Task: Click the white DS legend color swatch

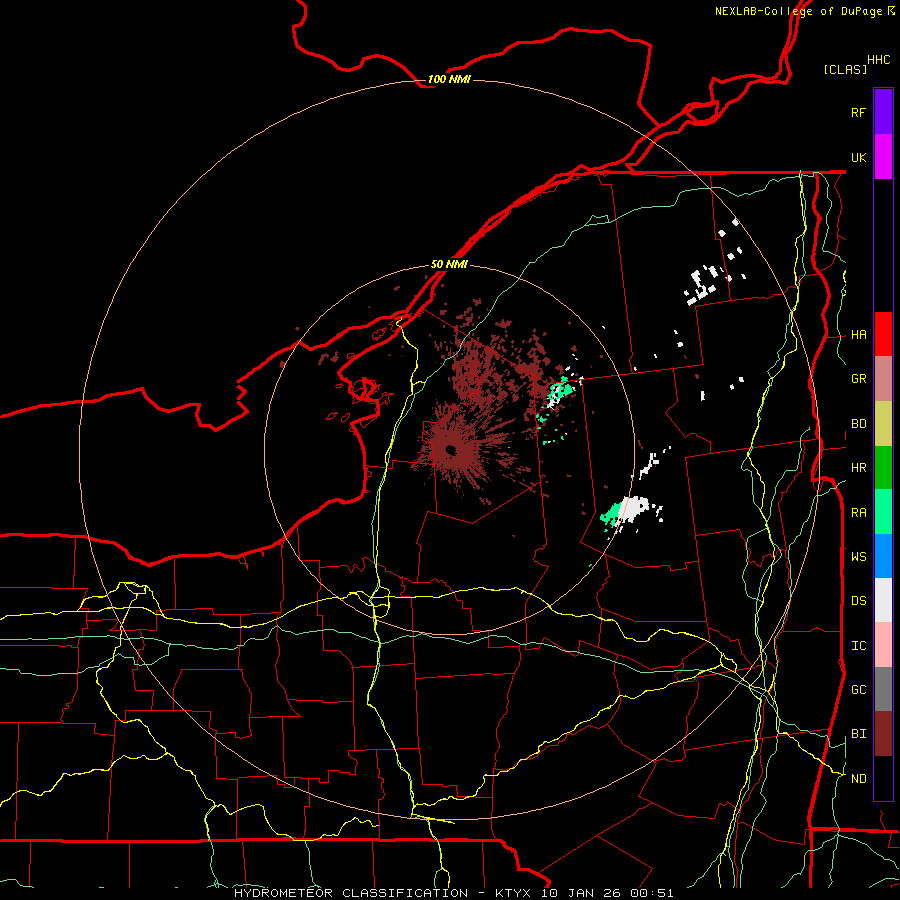Action: coord(883,600)
